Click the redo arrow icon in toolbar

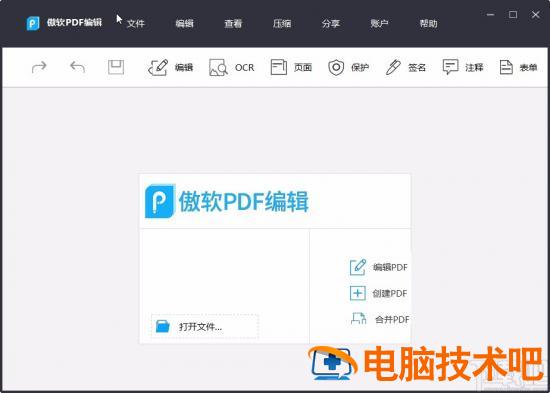click(39, 67)
